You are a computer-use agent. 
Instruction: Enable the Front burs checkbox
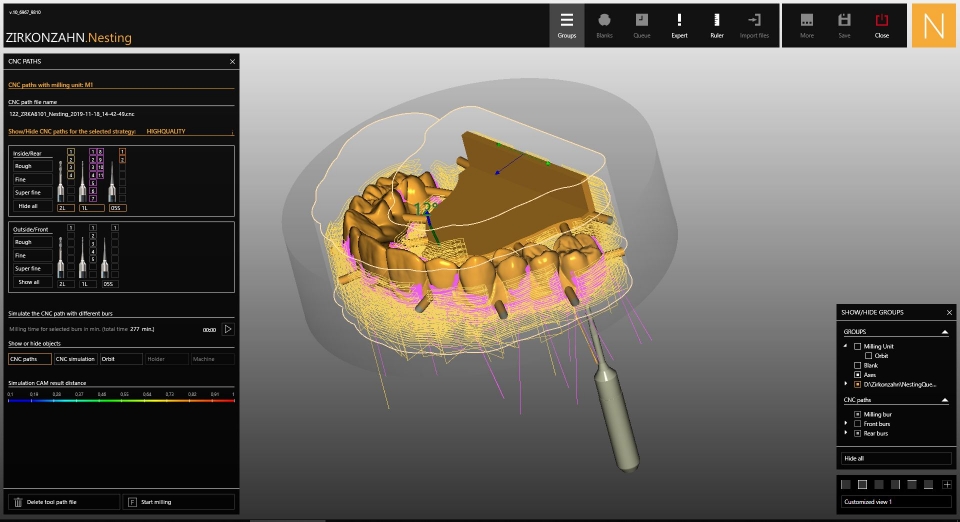[x=857, y=423]
